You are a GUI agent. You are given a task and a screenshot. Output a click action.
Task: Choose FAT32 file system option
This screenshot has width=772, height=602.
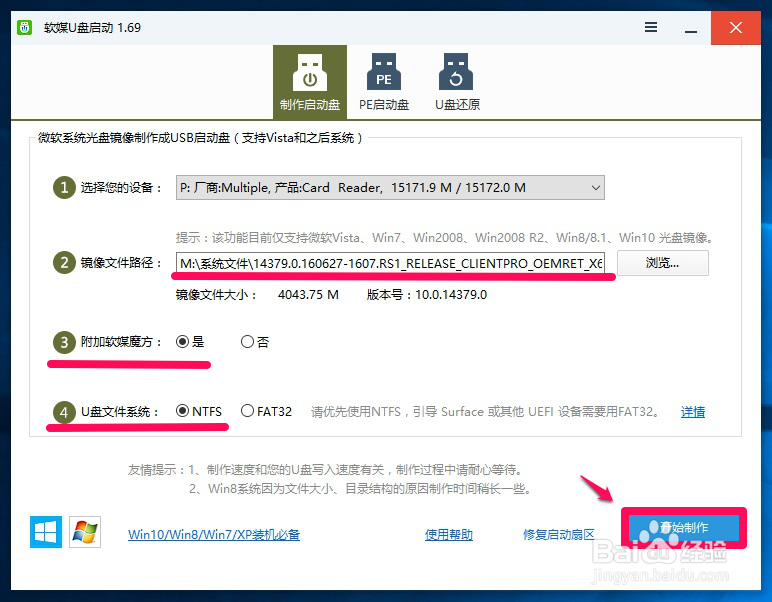[x=266, y=411]
